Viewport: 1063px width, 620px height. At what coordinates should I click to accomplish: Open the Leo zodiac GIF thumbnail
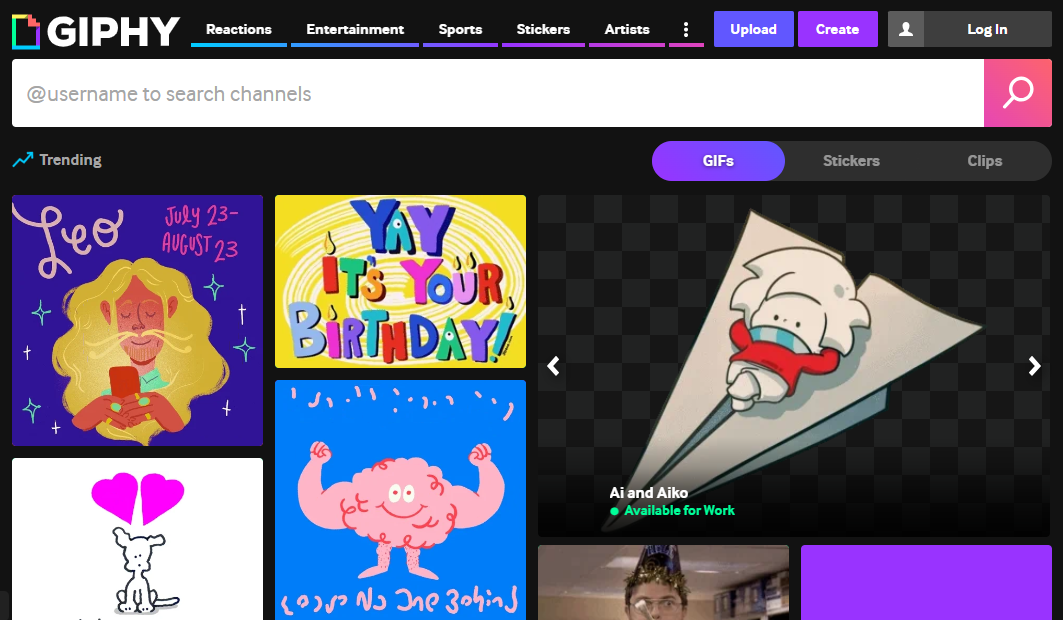tap(137, 320)
